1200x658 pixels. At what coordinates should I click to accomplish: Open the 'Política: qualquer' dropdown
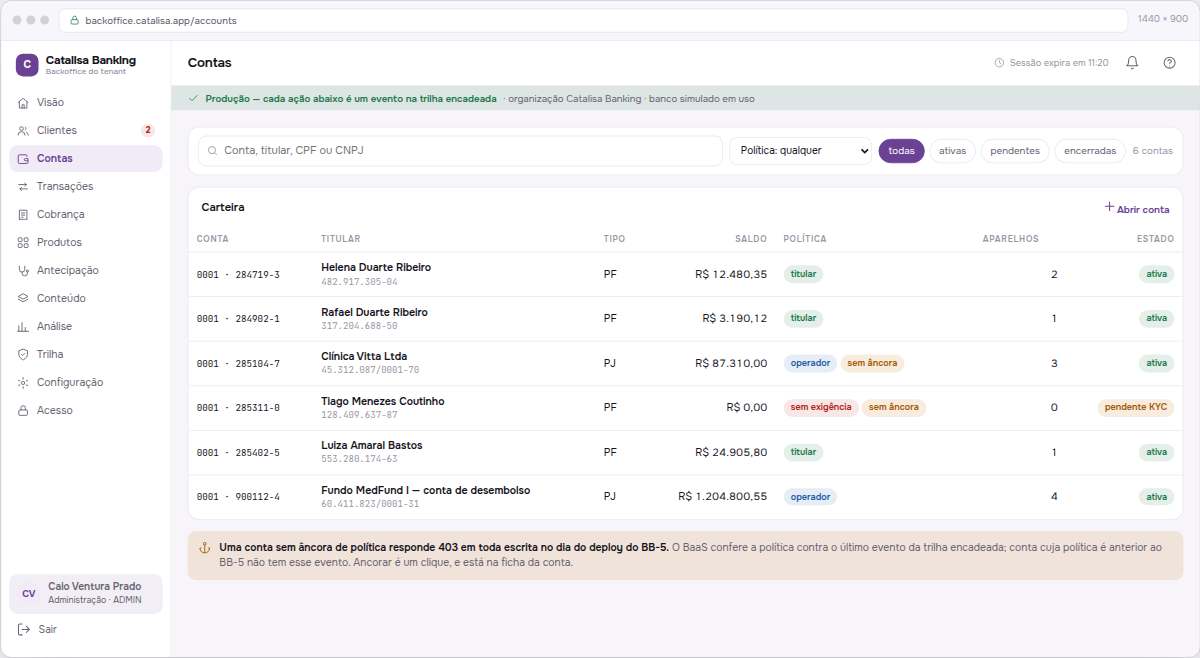click(x=801, y=151)
